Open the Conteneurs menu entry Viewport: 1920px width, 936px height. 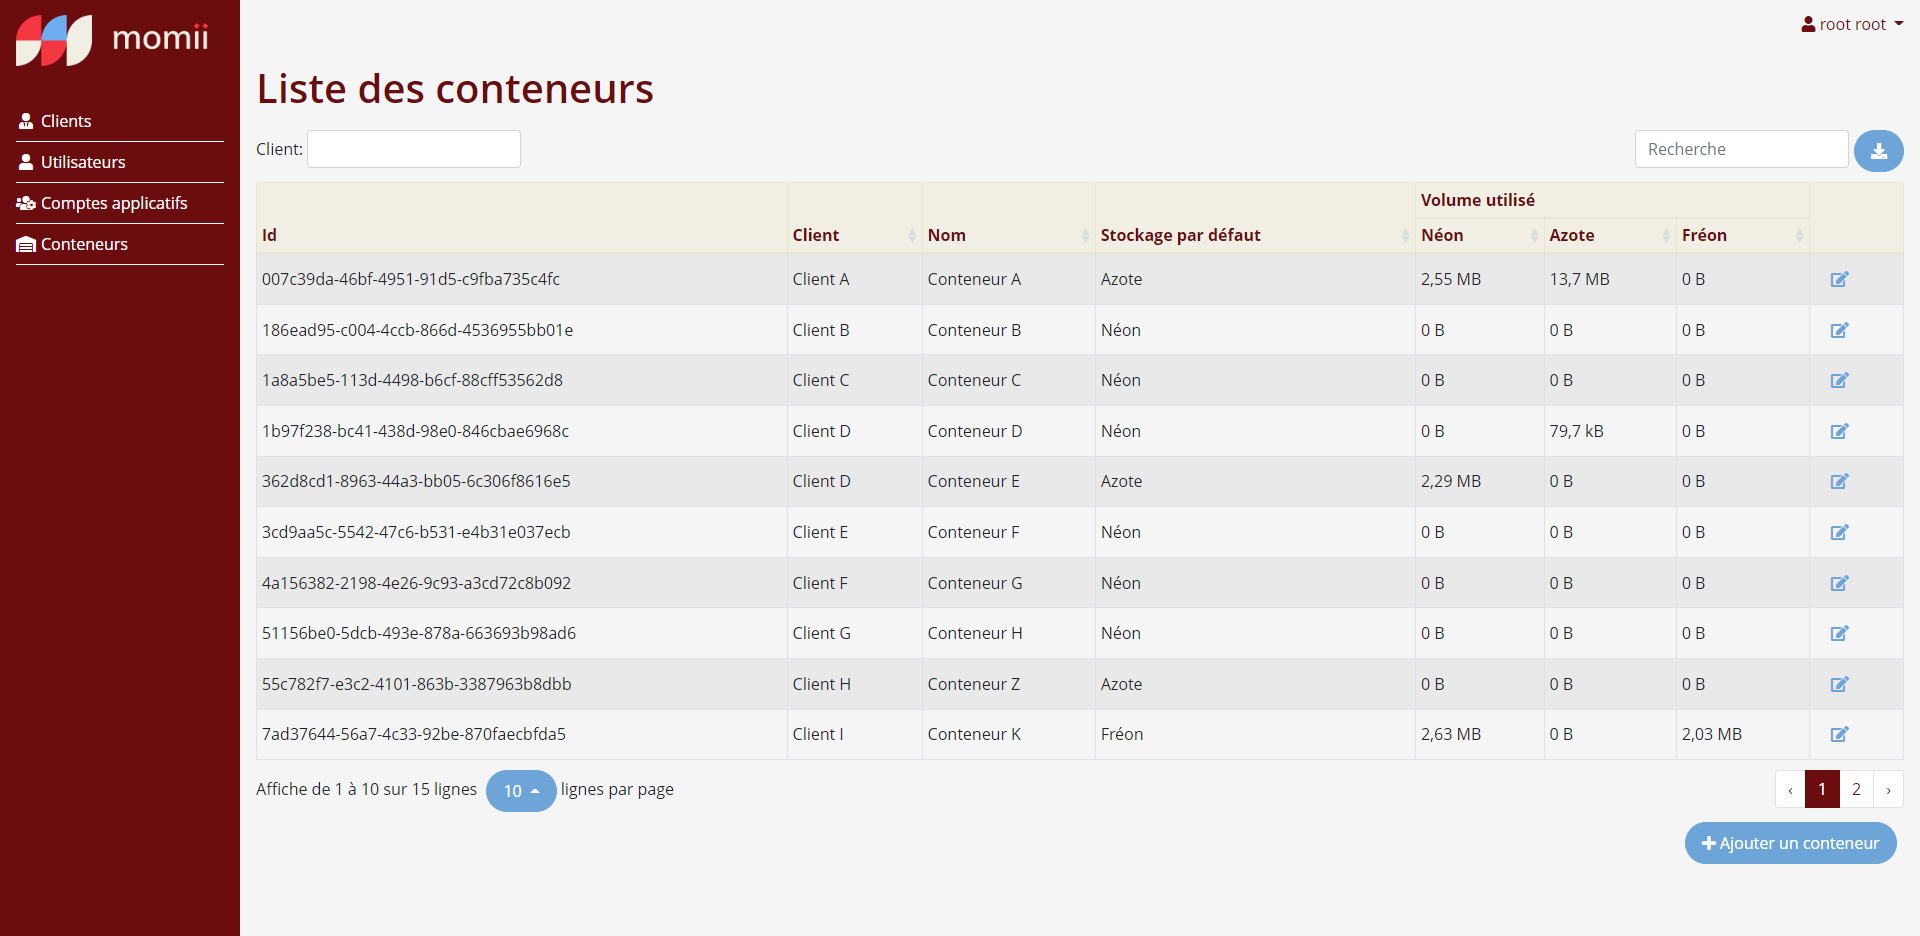[x=120, y=244]
